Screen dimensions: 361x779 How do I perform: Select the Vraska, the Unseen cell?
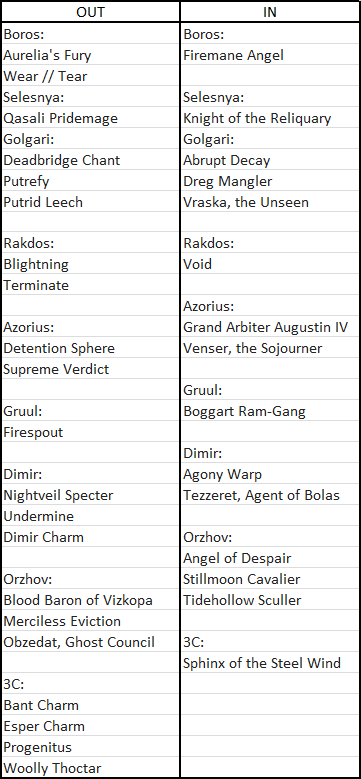tap(270, 202)
